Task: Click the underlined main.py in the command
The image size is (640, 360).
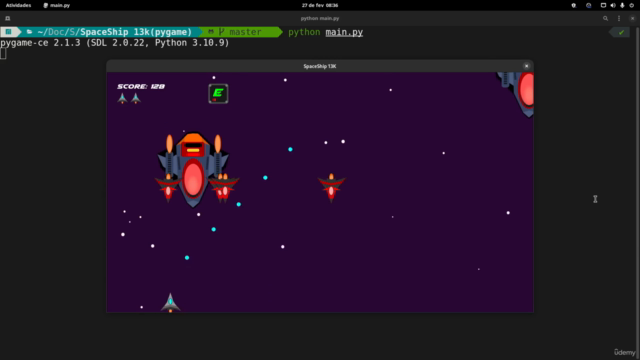Action: click(344, 32)
